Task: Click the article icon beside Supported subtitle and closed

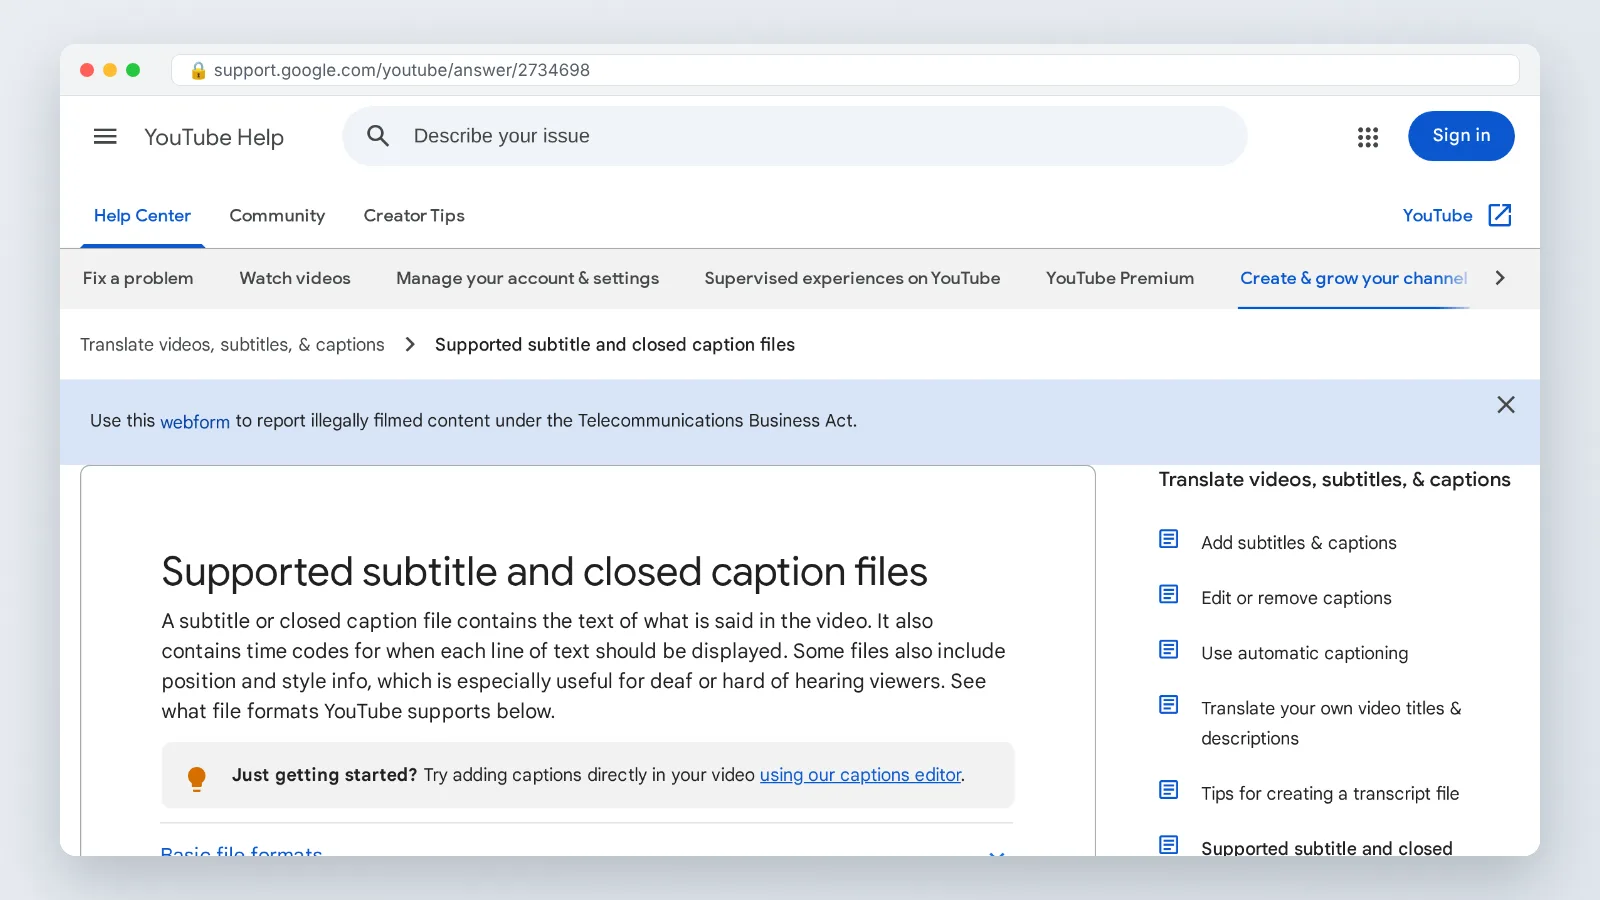Action: 1168,844
